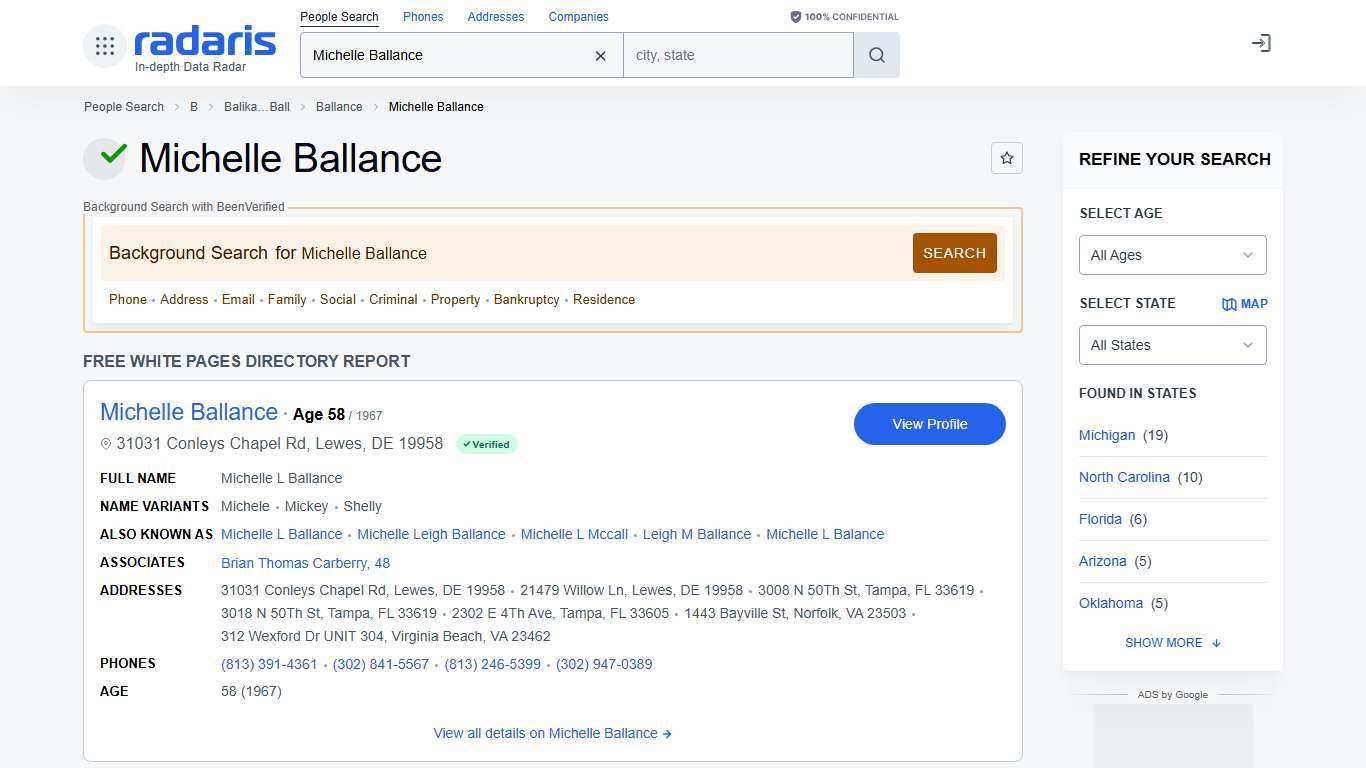Bookmark profile with the star icon
Image resolution: width=1366 pixels, height=768 pixels.
1006,158
